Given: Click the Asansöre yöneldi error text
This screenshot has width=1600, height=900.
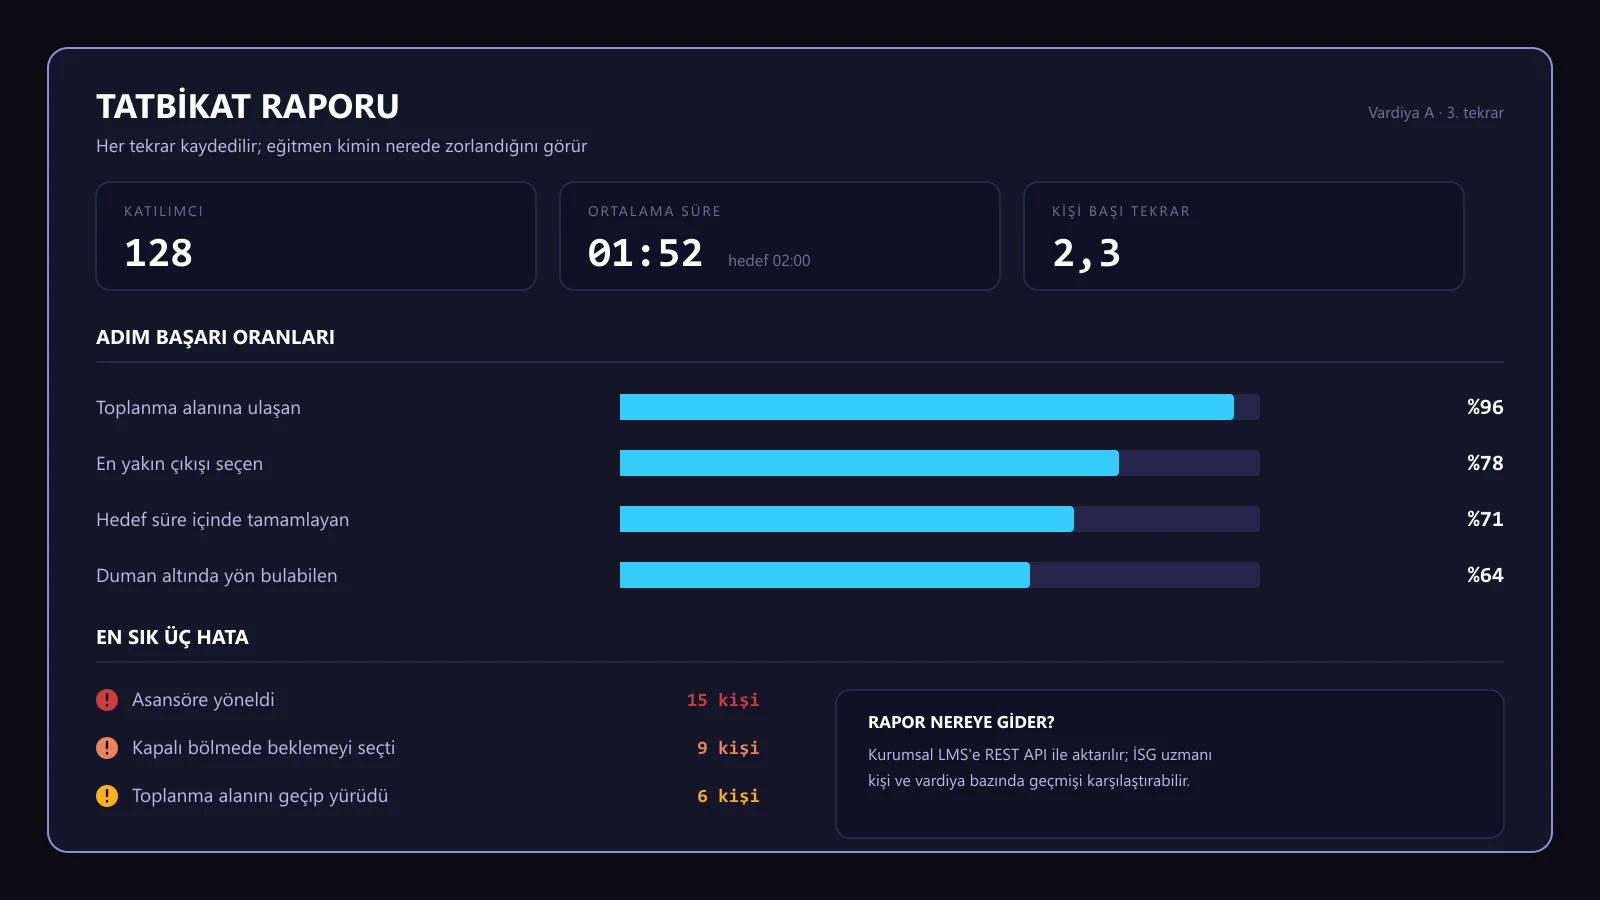Looking at the screenshot, I should 203,700.
